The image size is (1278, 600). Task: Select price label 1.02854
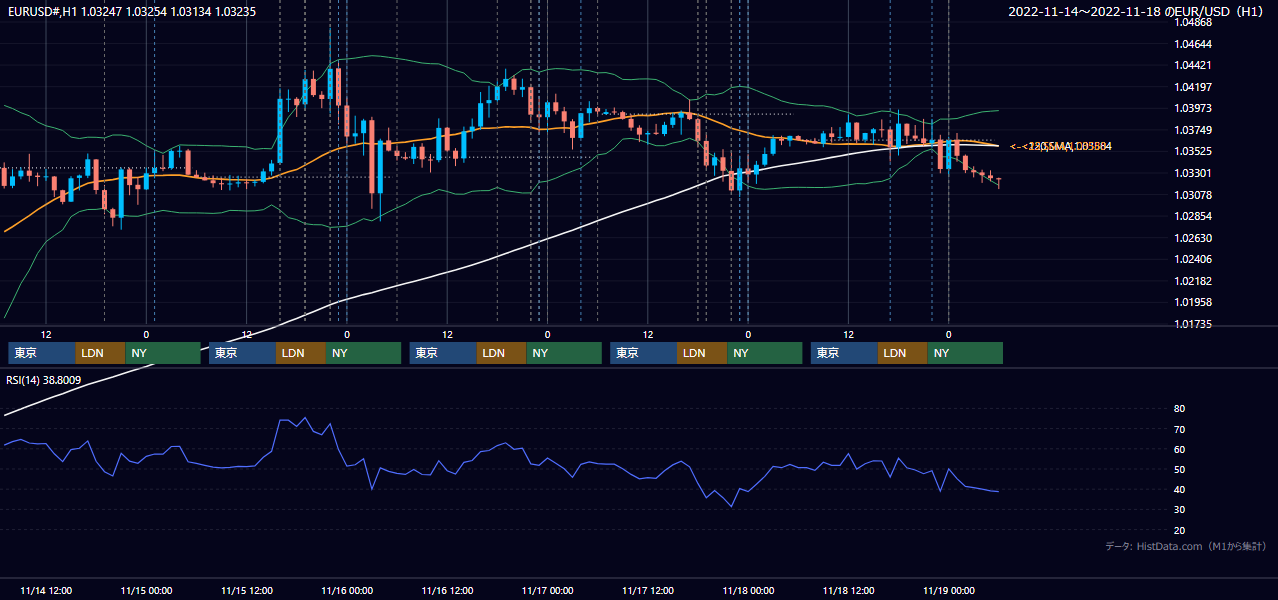[x=1193, y=216]
